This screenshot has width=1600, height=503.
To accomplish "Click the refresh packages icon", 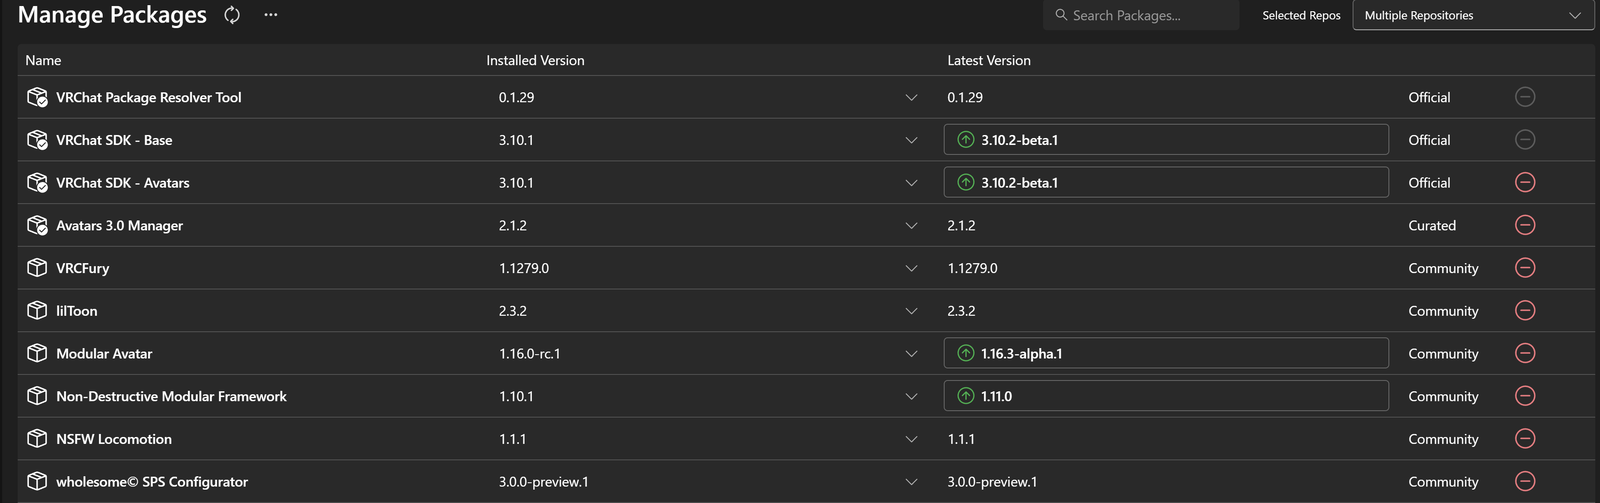I will 232,15.
